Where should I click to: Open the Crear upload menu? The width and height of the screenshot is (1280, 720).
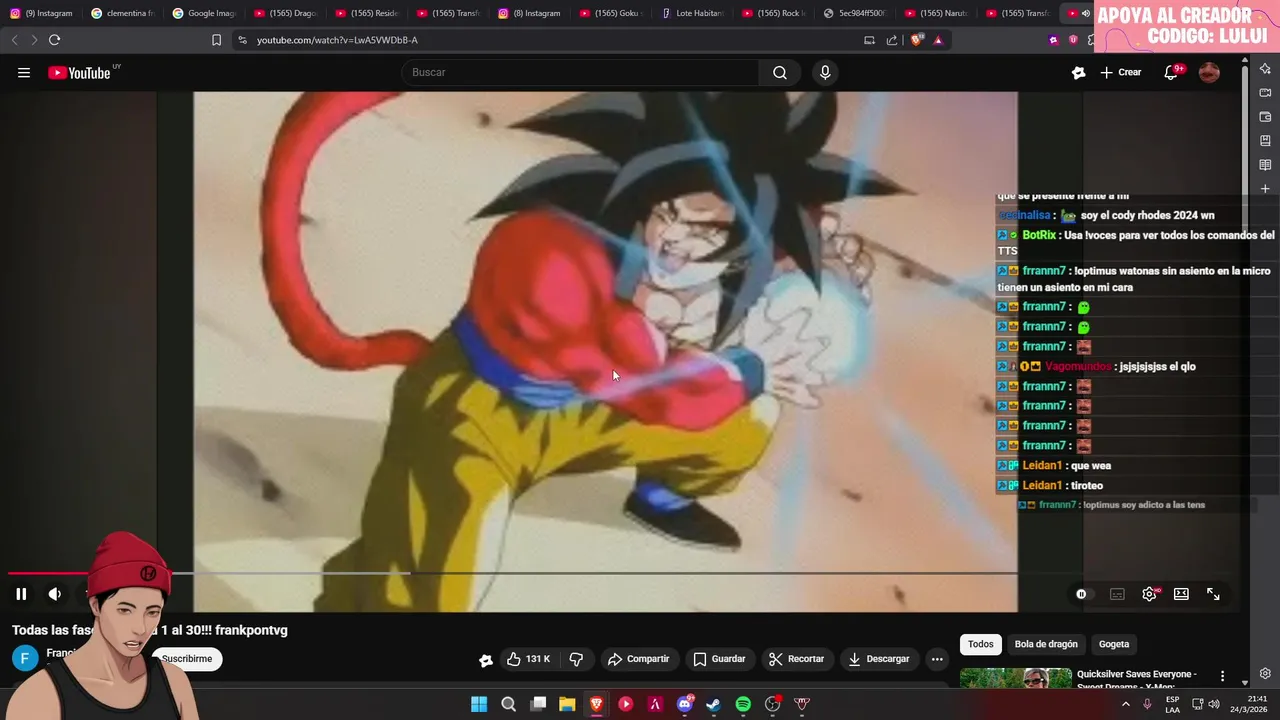[x=1121, y=72]
